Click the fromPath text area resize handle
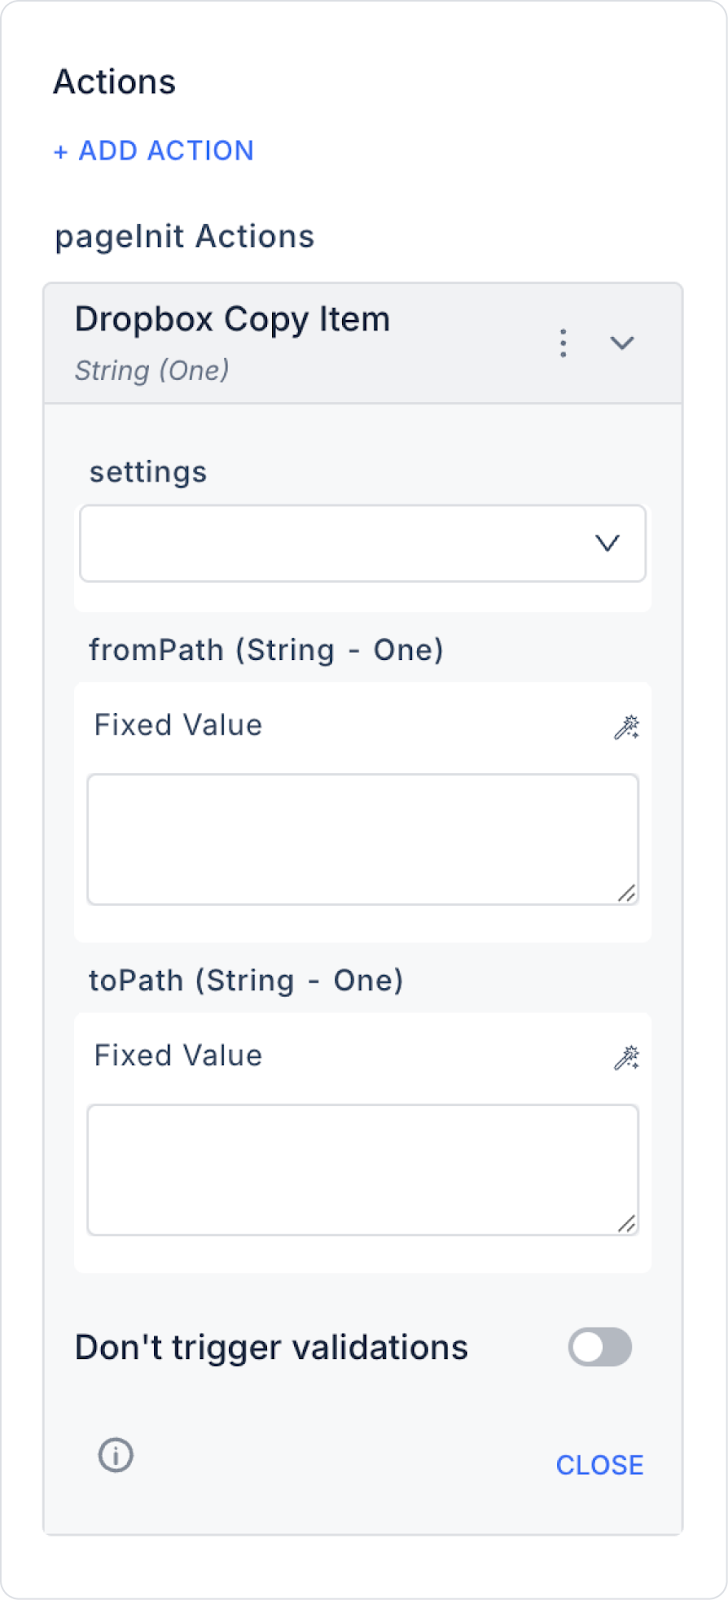728x1600 pixels. (627, 893)
